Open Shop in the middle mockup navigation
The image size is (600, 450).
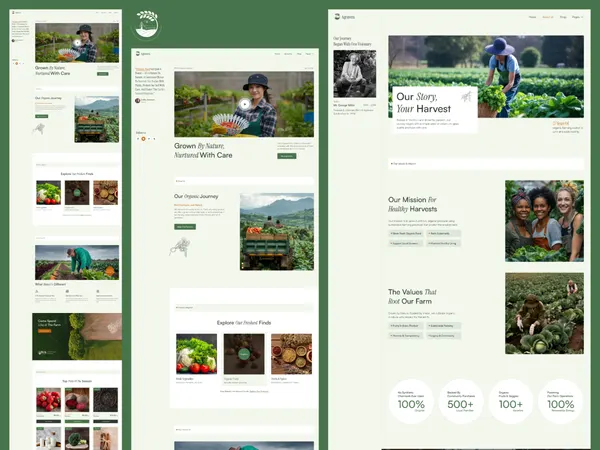point(299,54)
